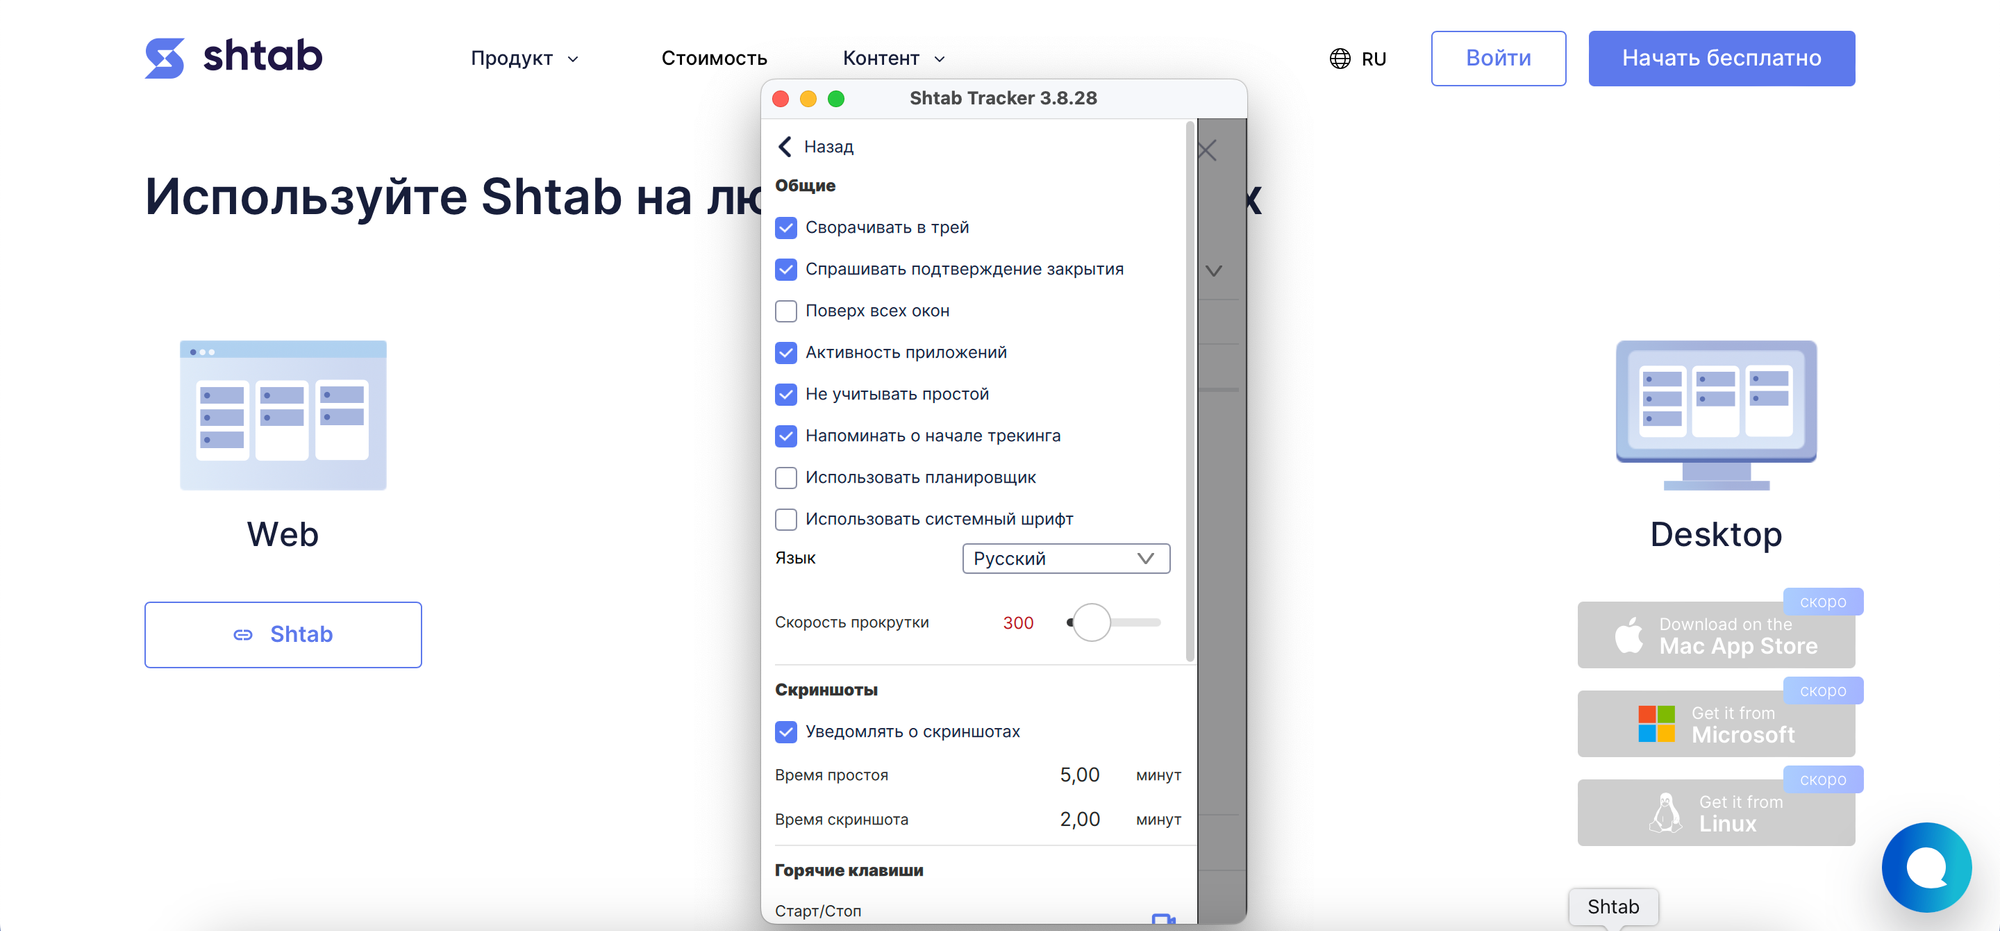The image size is (2000, 931).
Task: Enable Использовать планировщик checkbox
Action: click(786, 478)
